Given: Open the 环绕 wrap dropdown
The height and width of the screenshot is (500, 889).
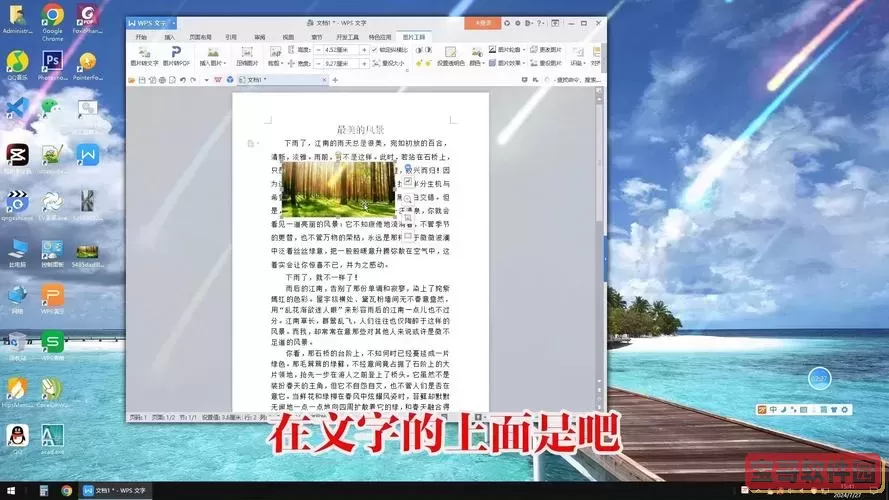Looking at the screenshot, I should coord(577,56).
